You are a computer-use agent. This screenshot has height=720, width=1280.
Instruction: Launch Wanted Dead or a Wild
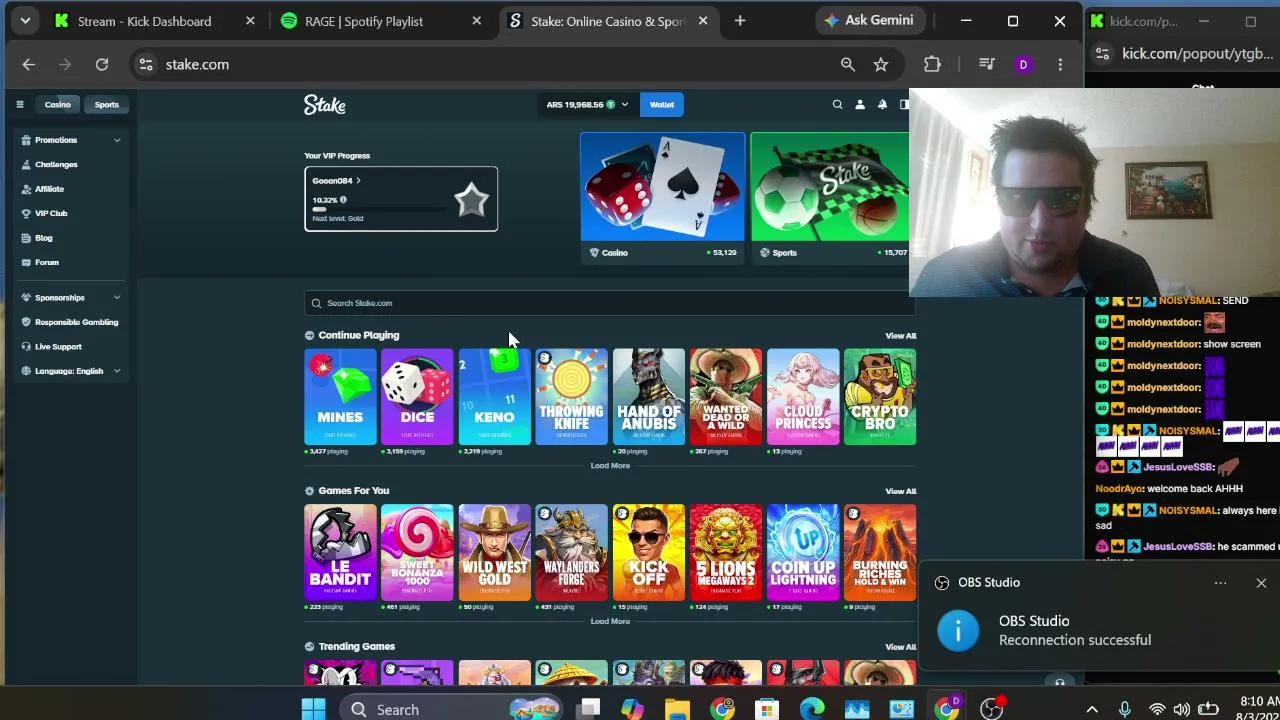(x=725, y=396)
